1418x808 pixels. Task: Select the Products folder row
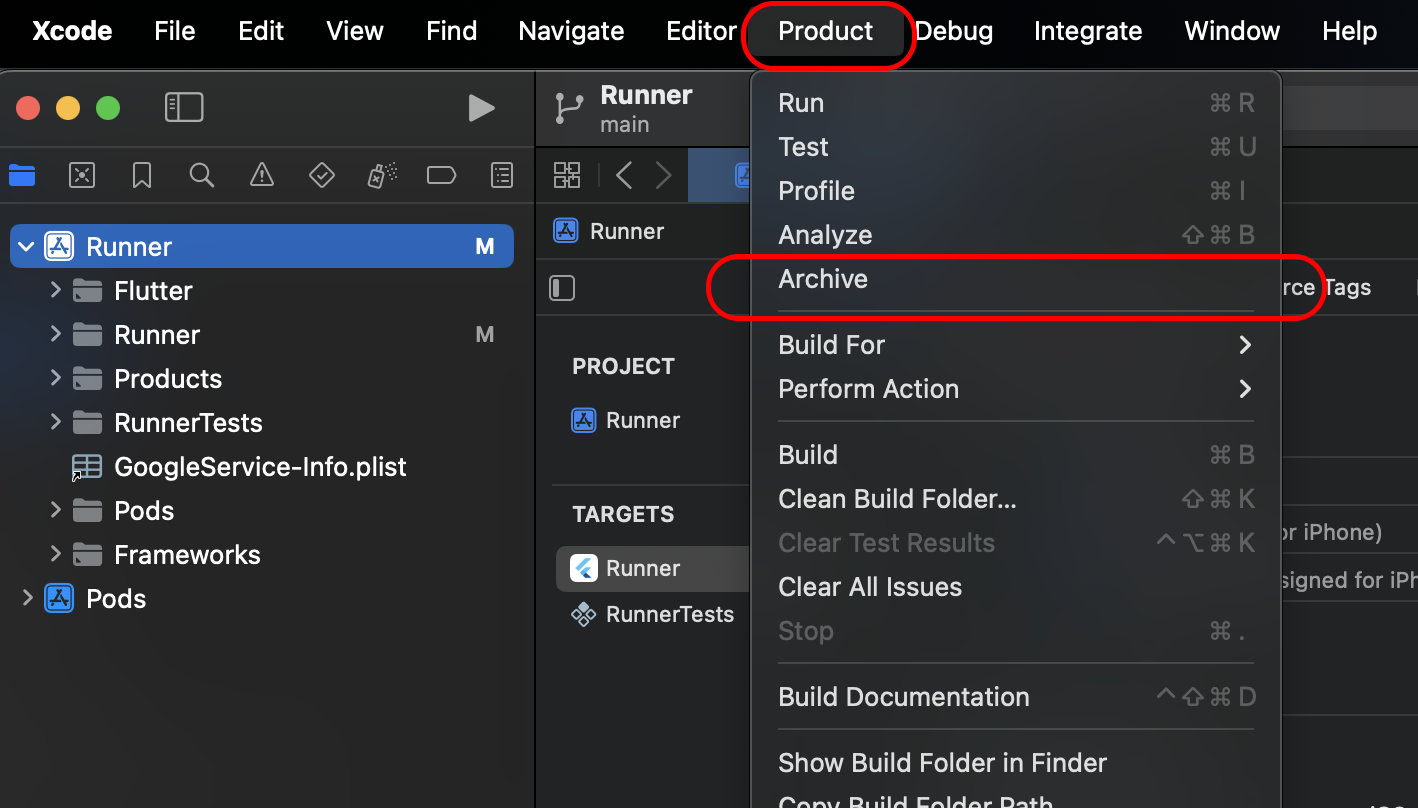(262, 379)
